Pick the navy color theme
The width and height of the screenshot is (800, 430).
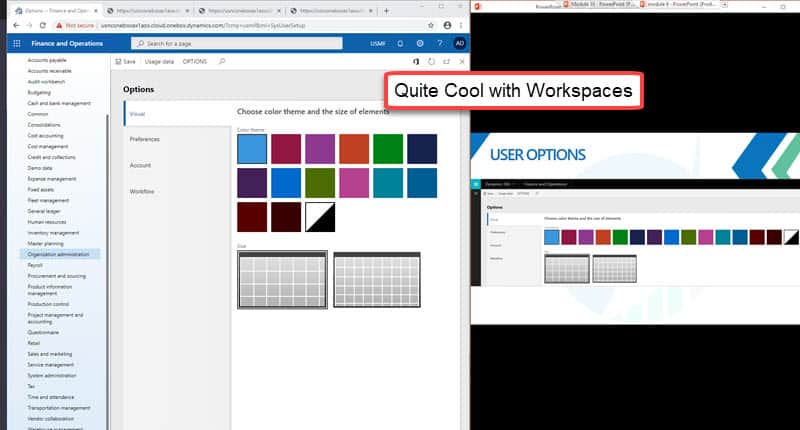coord(422,148)
